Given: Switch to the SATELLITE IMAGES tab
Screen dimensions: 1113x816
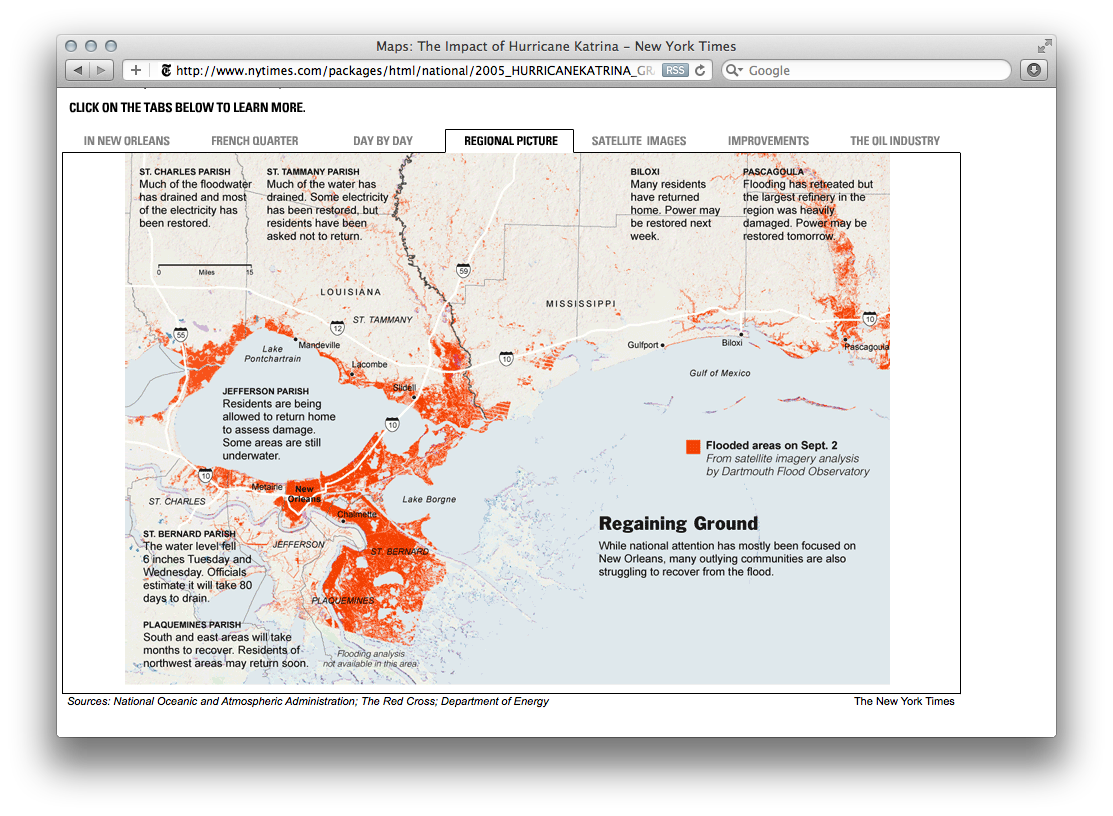Looking at the screenshot, I should [x=639, y=141].
